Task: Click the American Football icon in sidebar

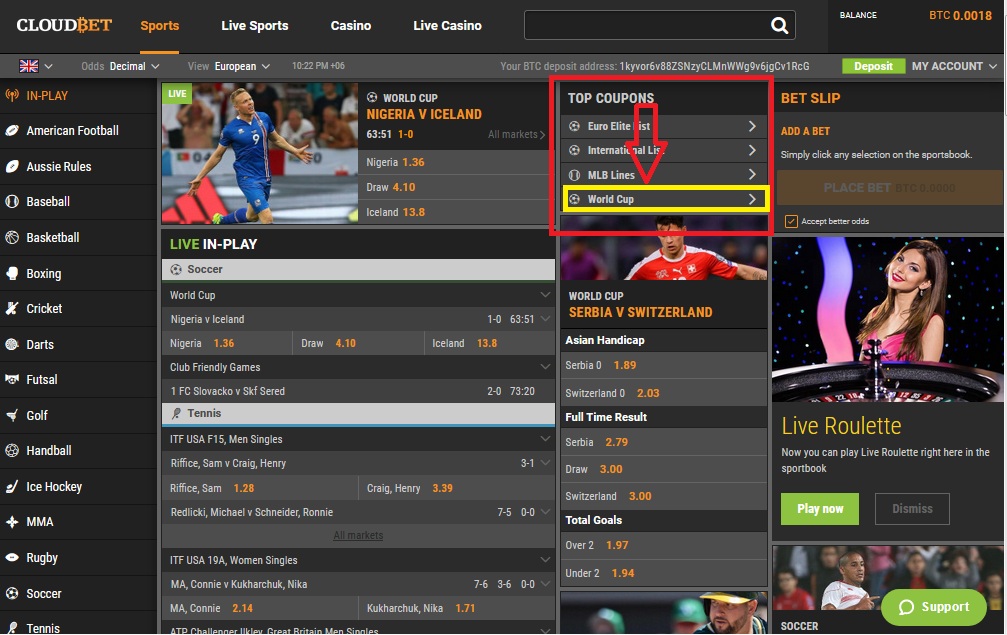Action: coord(12,130)
